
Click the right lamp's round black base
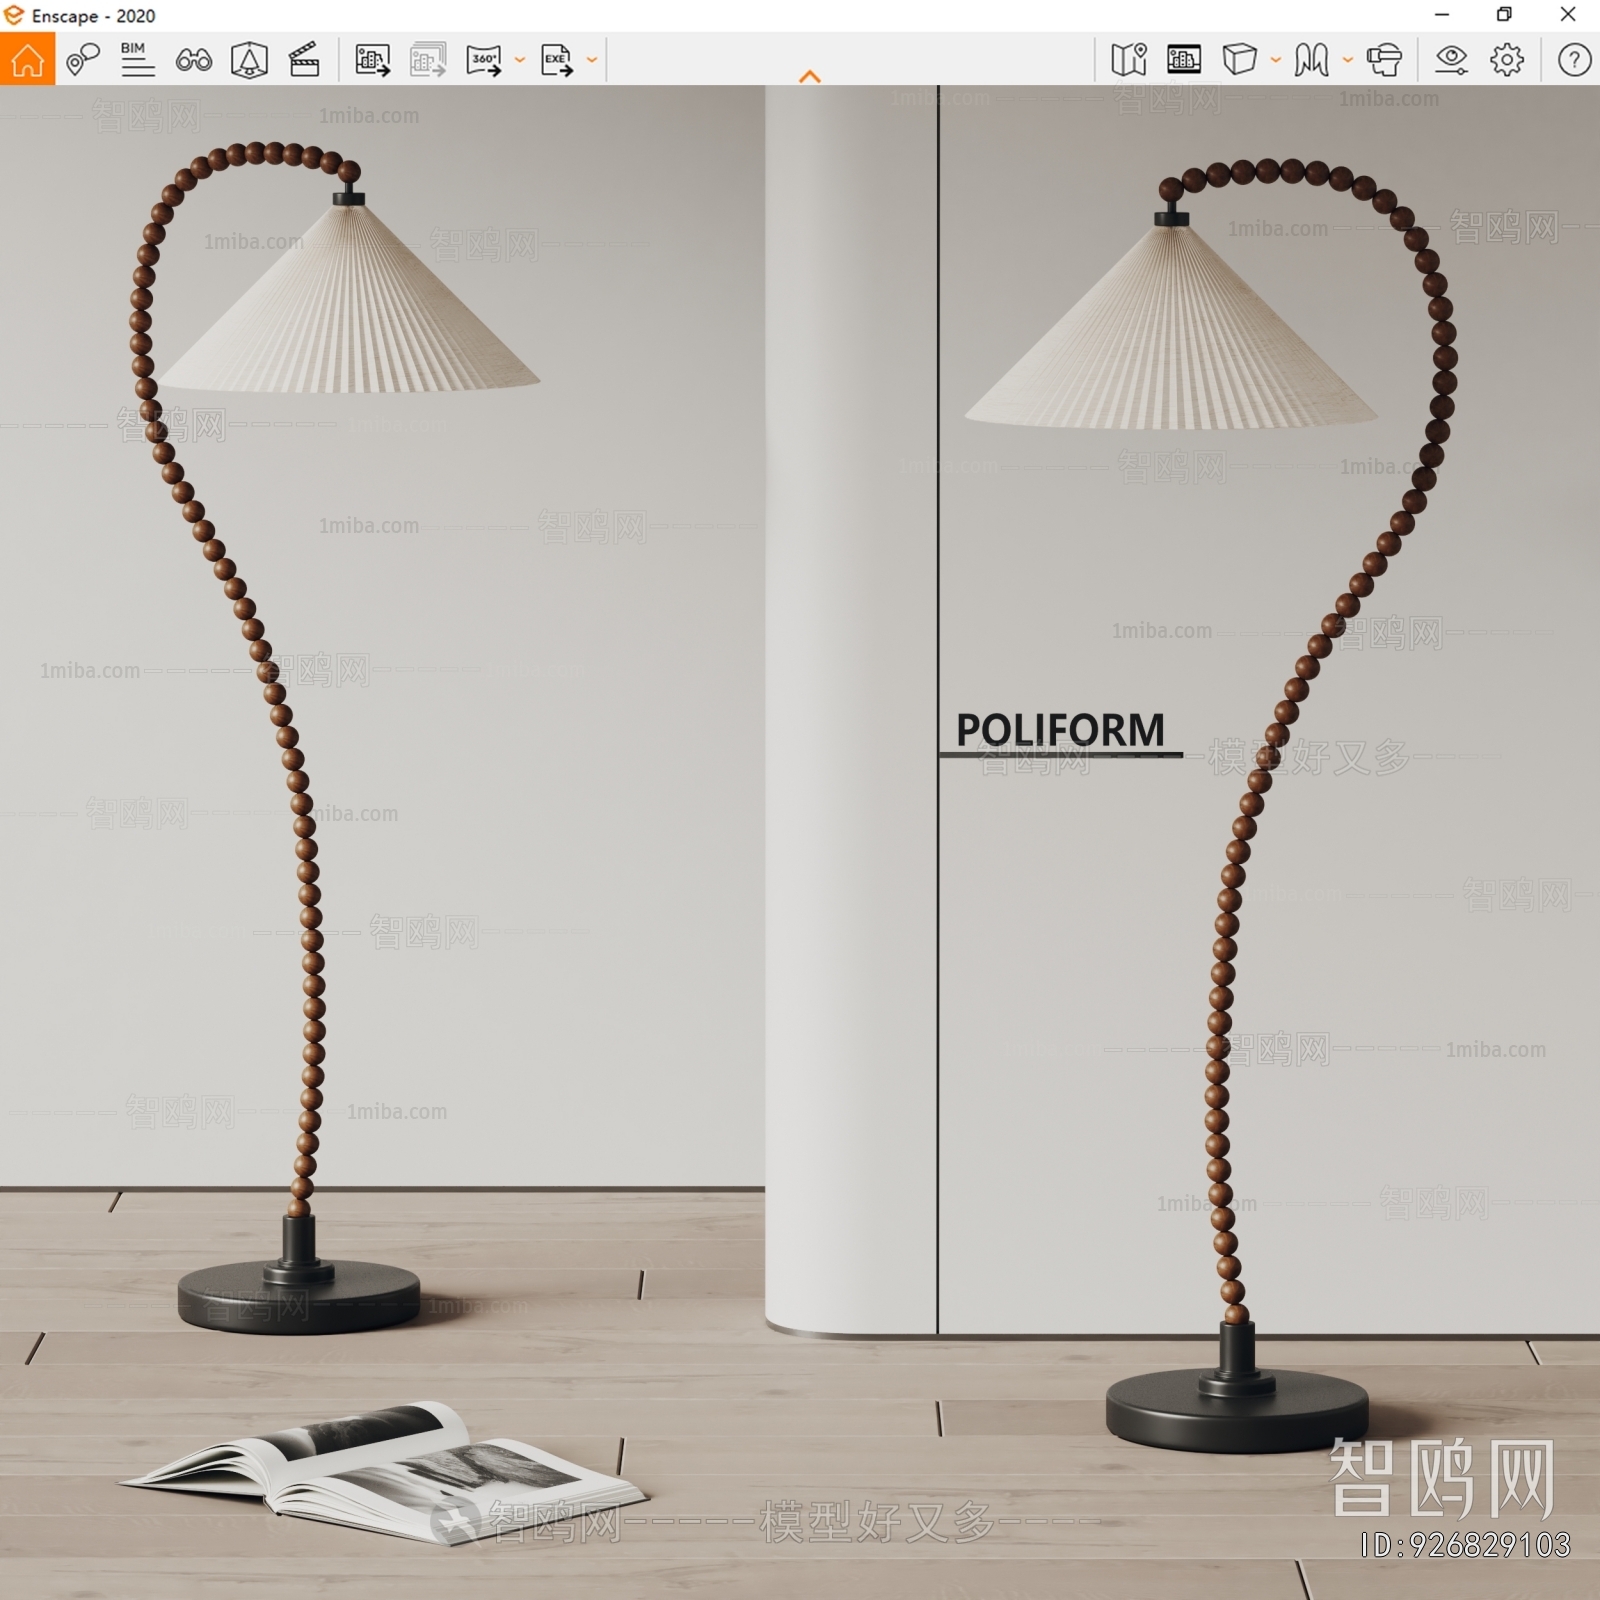pyautogui.click(x=1237, y=1411)
